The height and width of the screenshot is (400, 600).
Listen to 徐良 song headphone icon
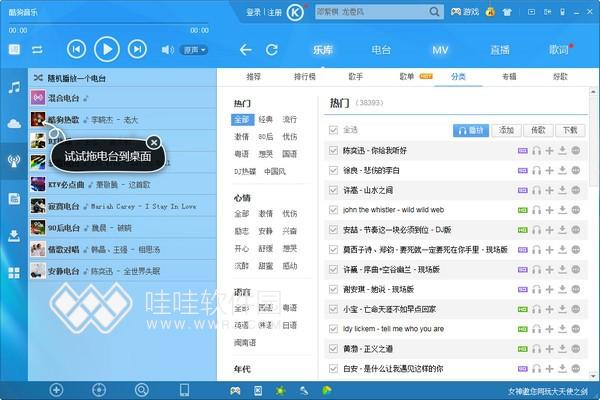click(x=536, y=170)
